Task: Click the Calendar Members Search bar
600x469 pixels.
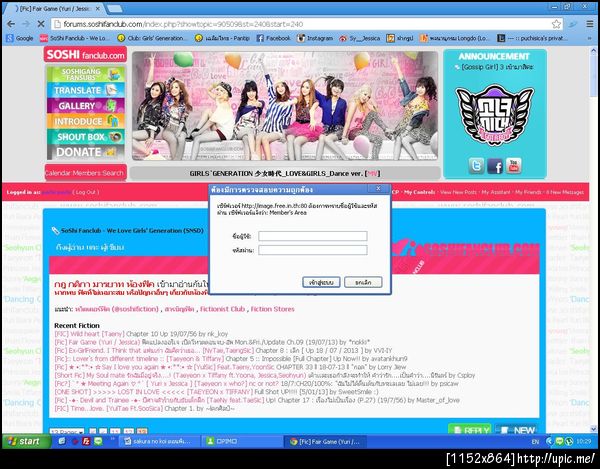Action: pyautogui.click(x=85, y=173)
